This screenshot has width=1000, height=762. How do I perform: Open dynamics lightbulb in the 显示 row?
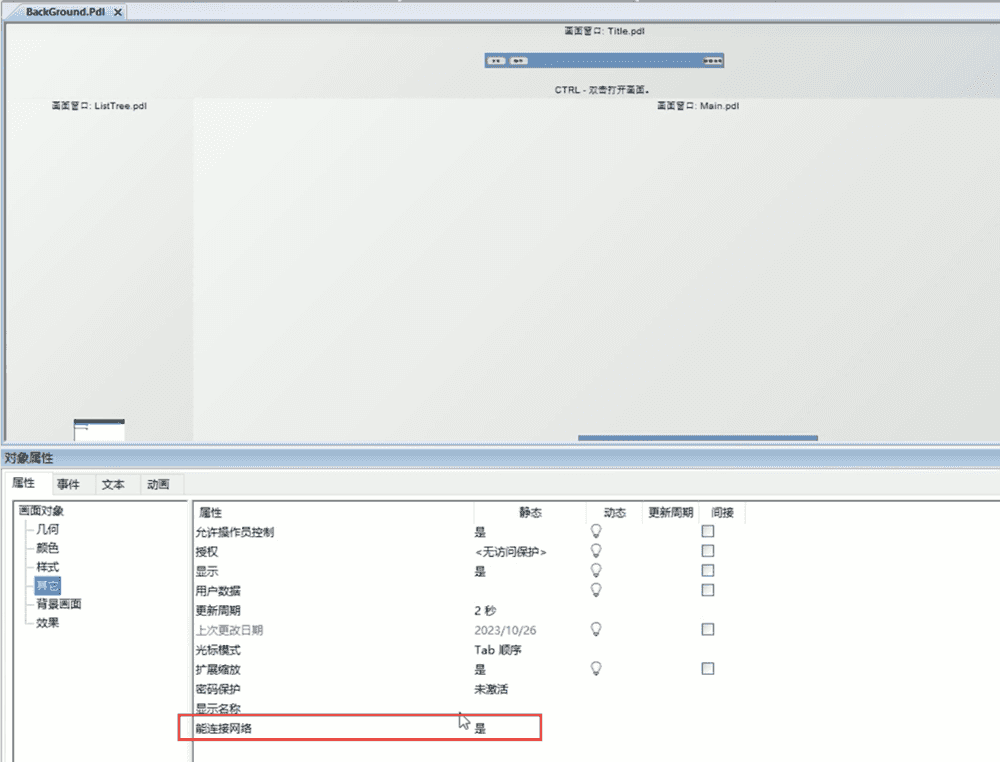(x=597, y=571)
